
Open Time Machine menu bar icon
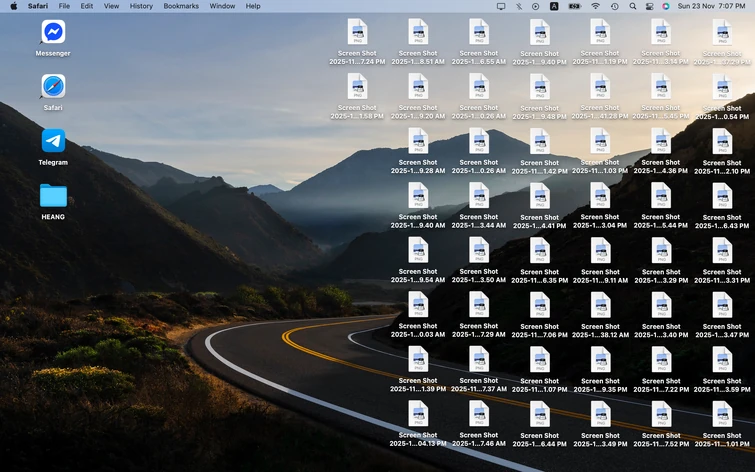click(x=614, y=6)
